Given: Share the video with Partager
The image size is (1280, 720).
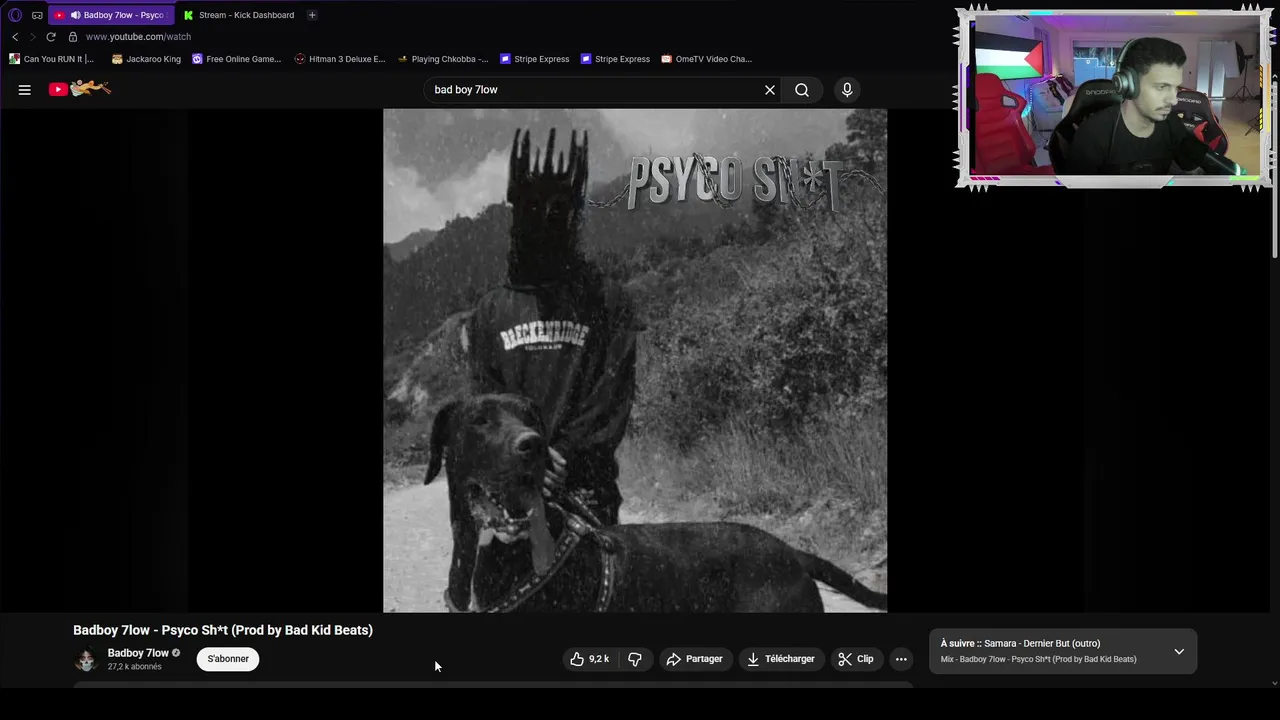Looking at the screenshot, I should click(x=694, y=659).
